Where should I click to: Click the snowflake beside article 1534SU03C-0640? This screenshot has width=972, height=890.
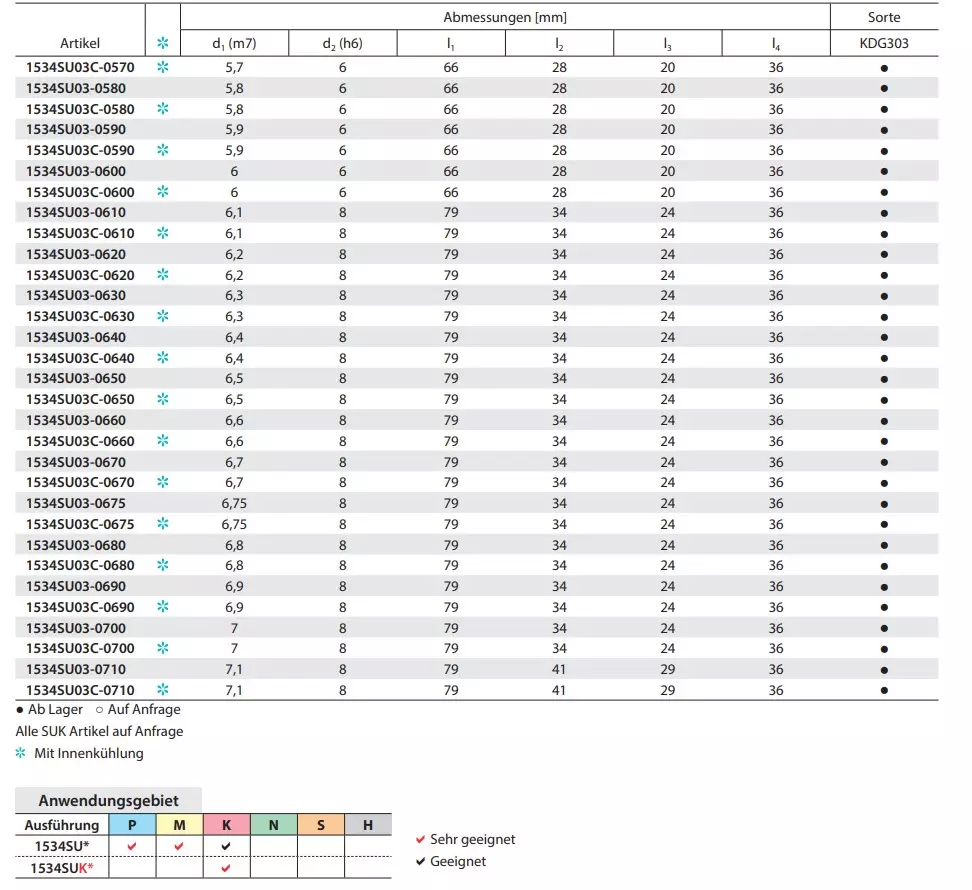[x=163, y=358]
